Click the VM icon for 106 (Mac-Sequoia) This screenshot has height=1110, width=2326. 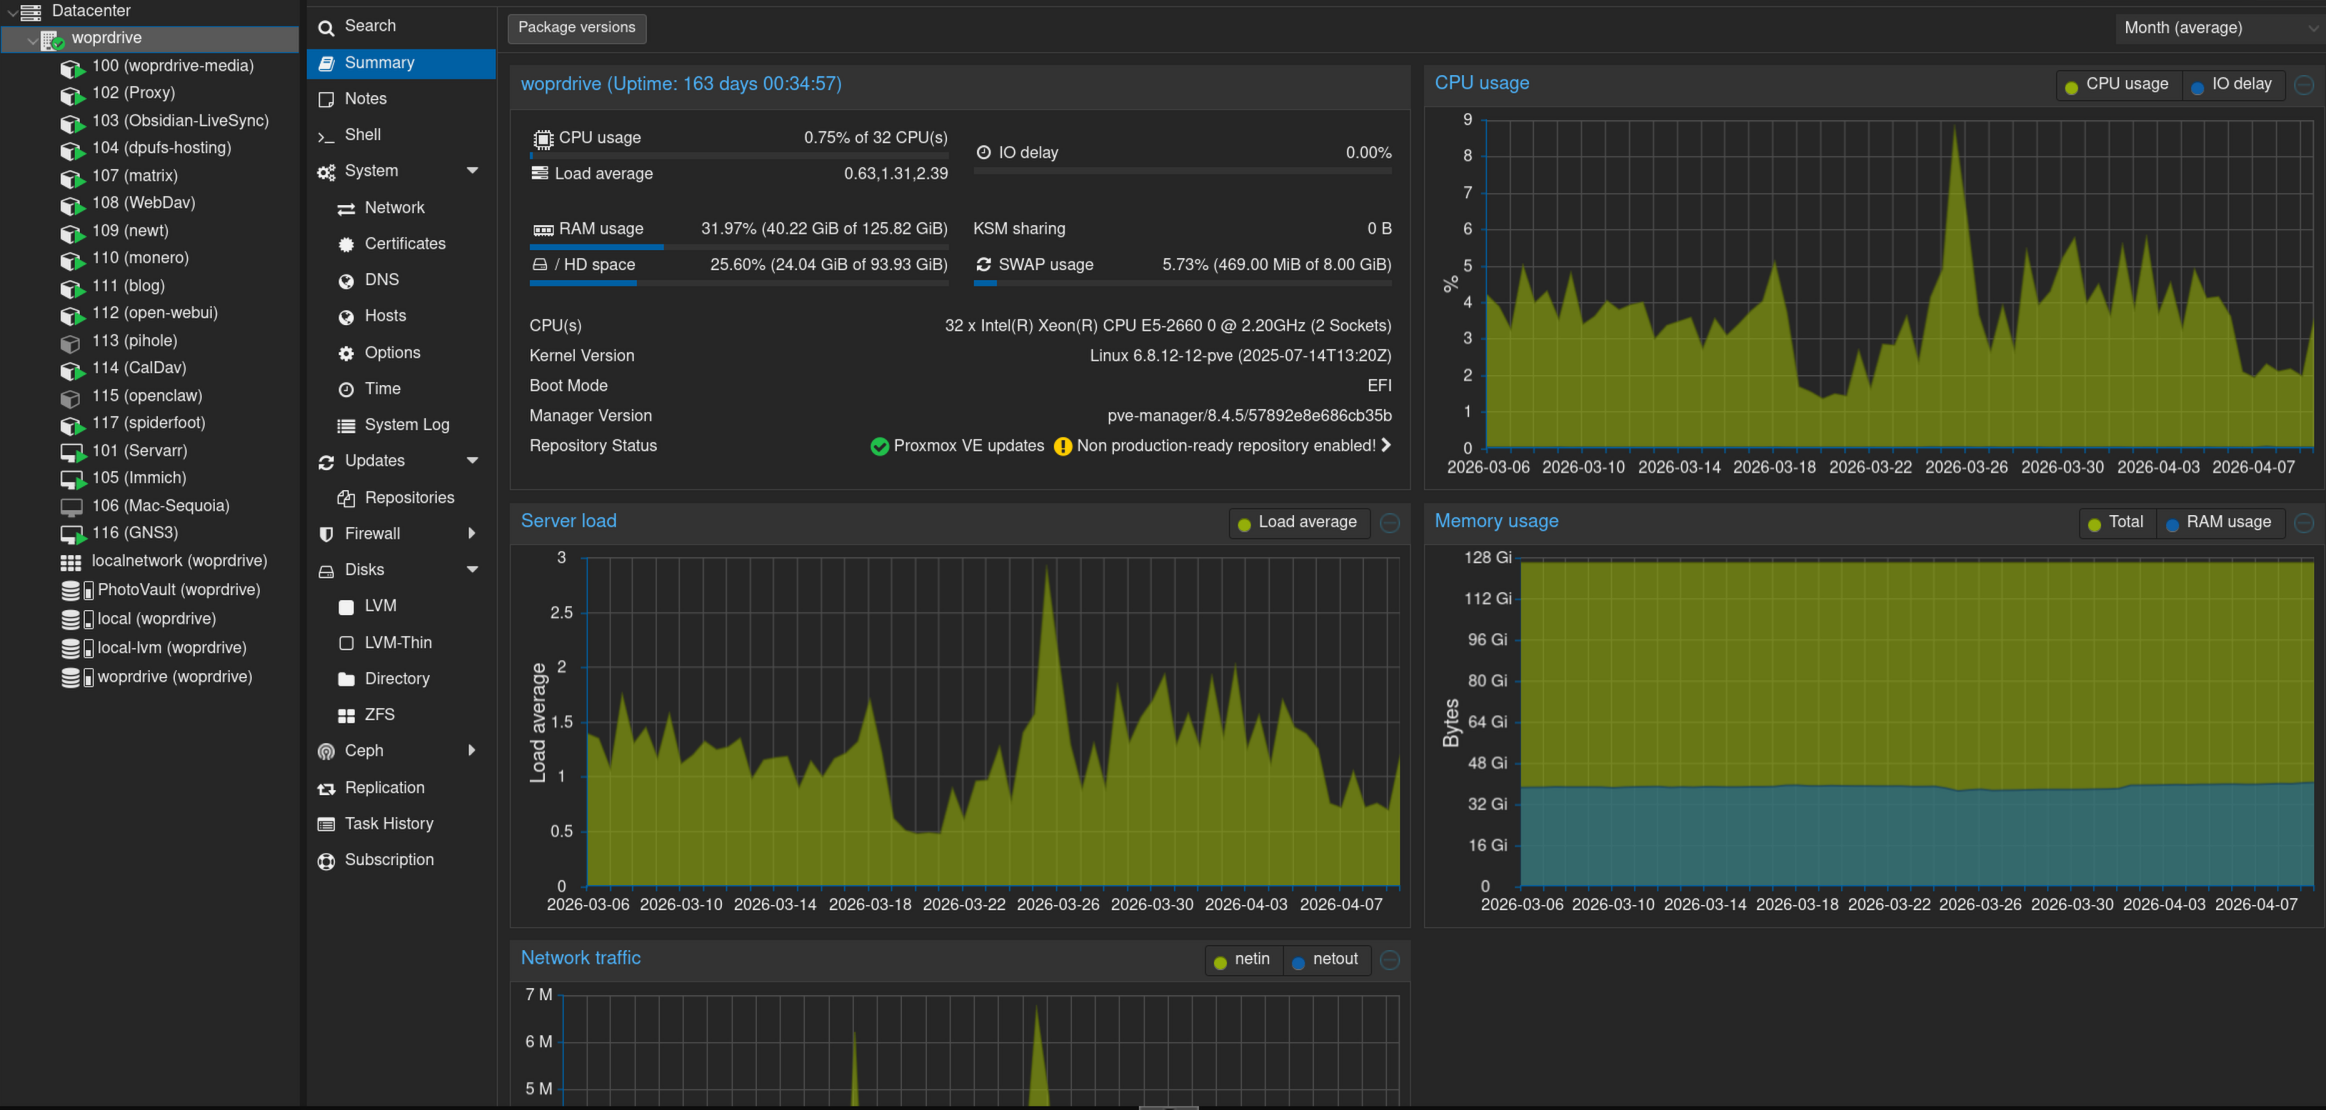(x=71, y=507)
